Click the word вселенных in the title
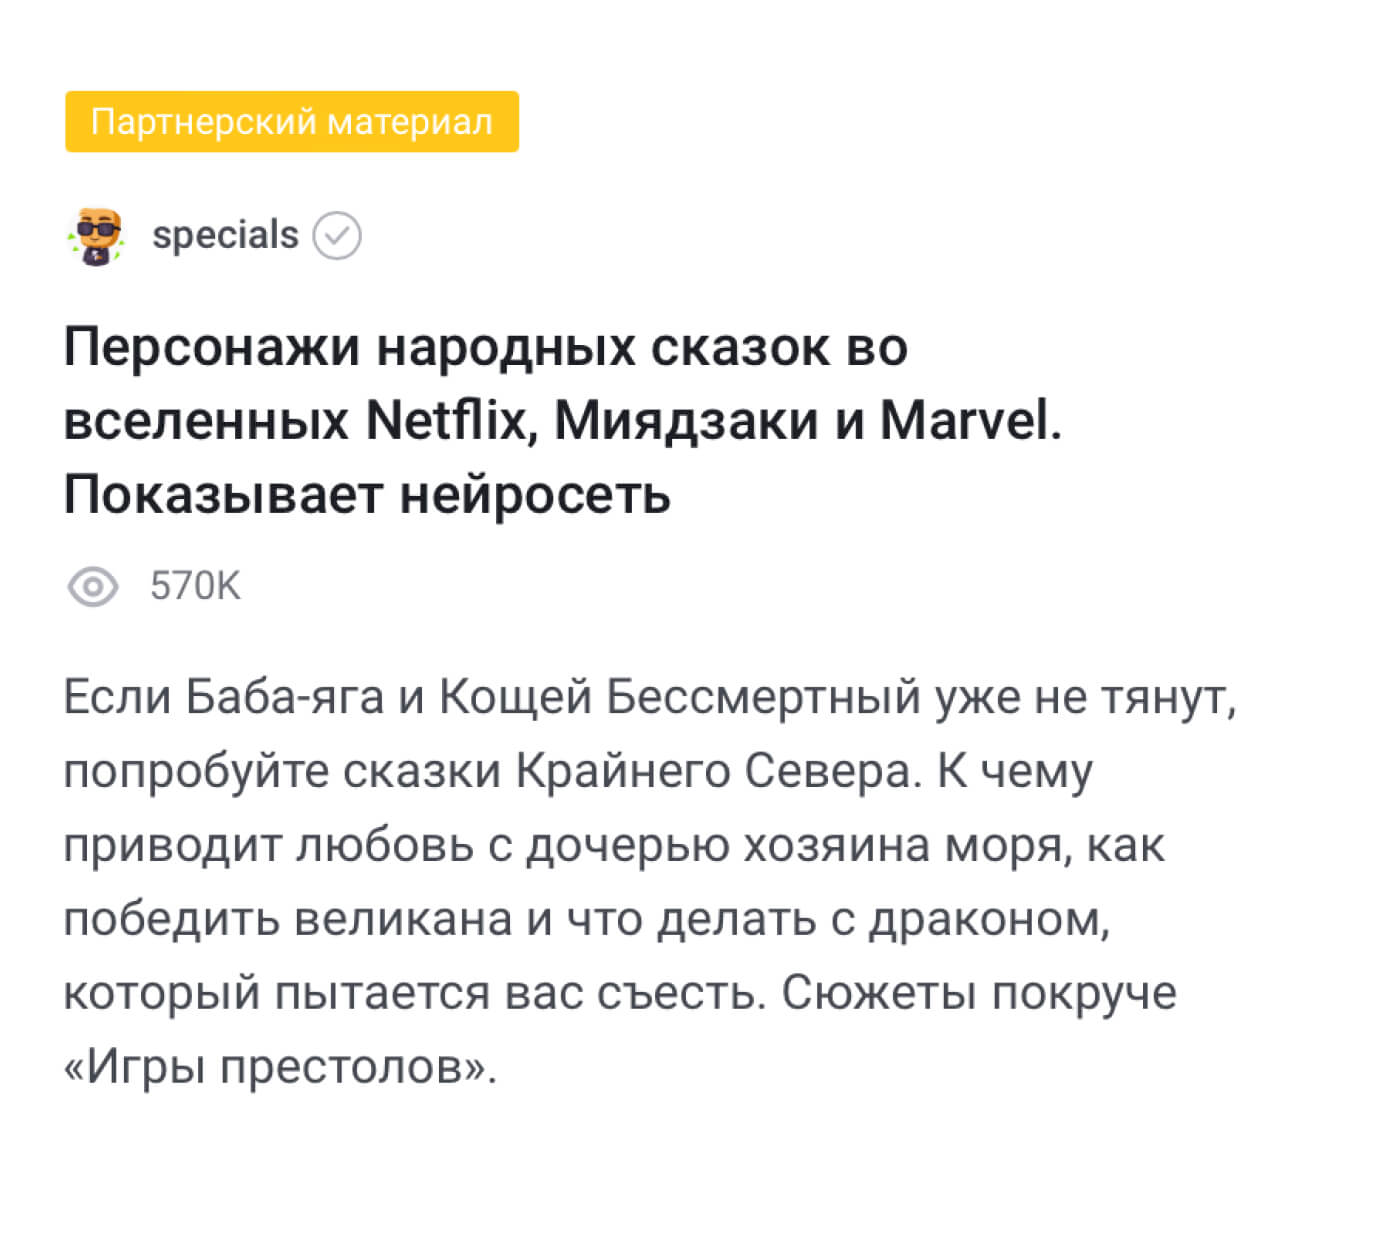 [206, 421]
